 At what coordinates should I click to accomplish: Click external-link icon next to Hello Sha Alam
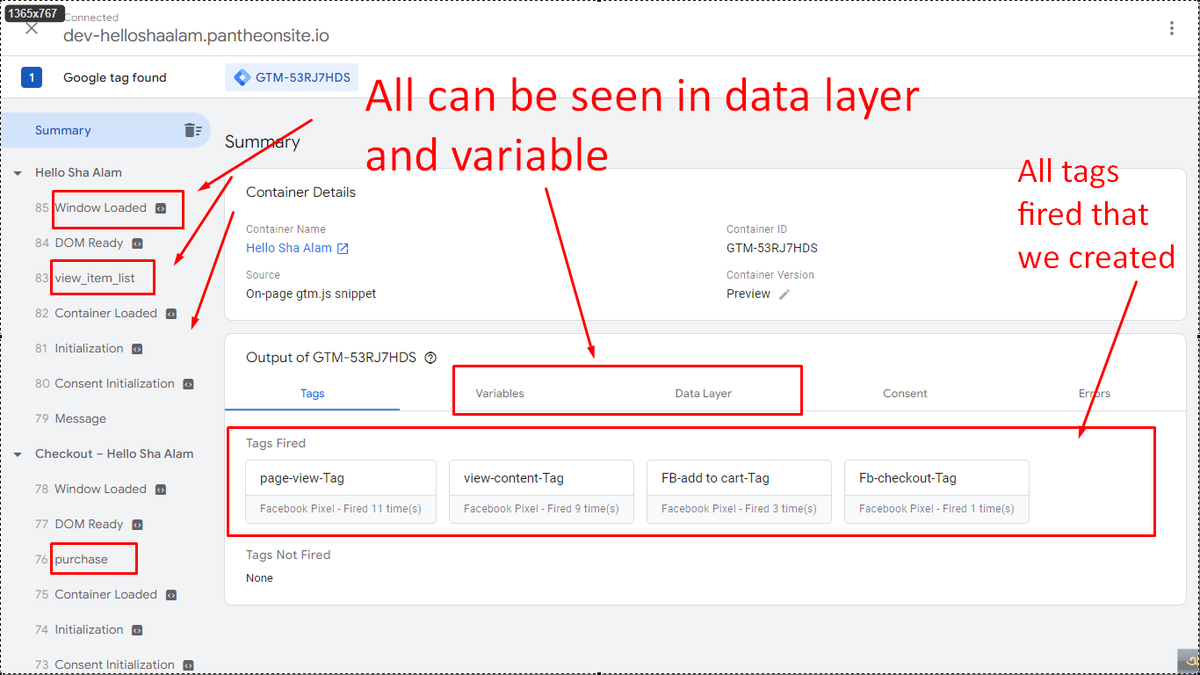click(x=343, y=248)
